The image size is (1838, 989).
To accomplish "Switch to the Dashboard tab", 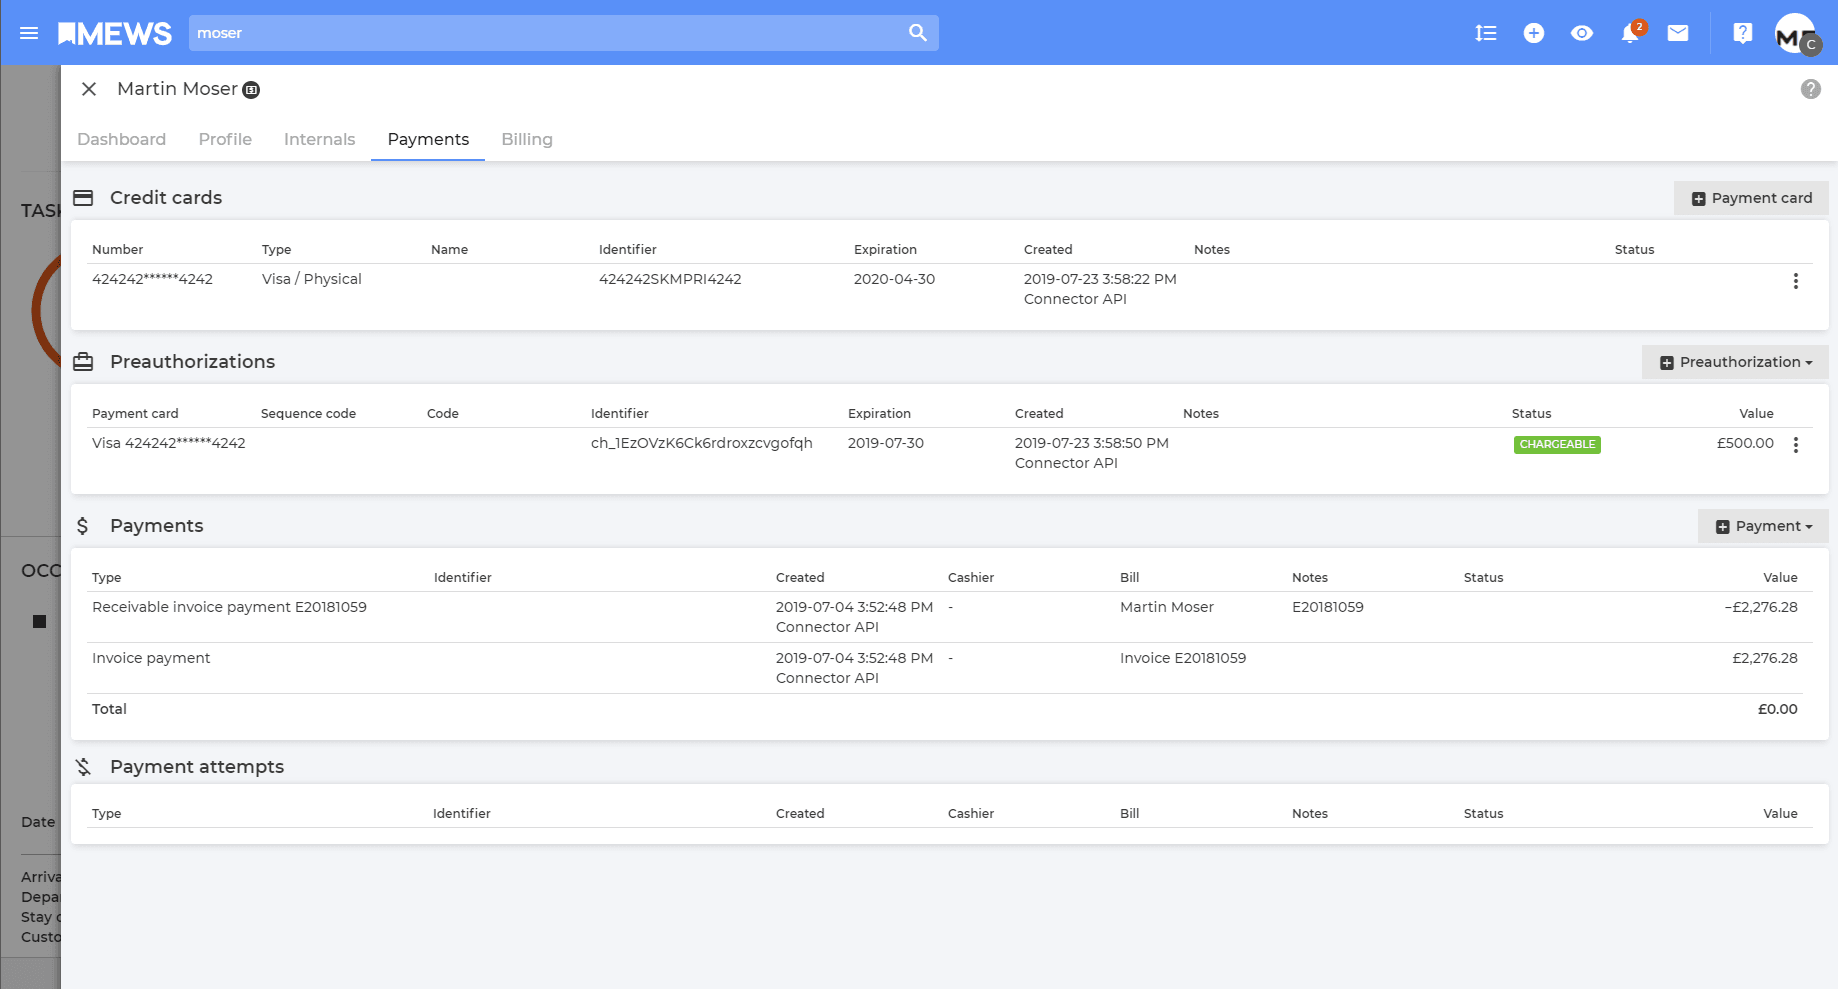I will click(x=121, y=139).
